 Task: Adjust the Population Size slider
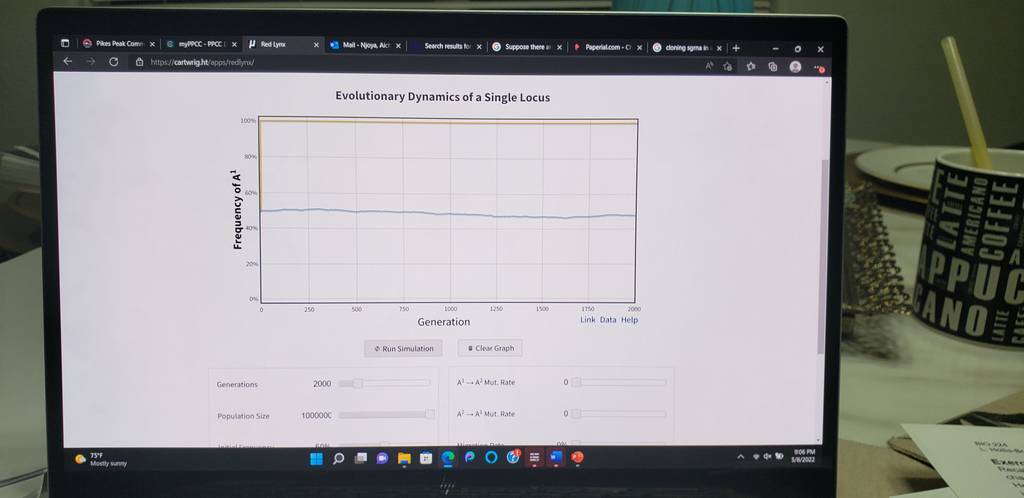(x=387, y=414)
